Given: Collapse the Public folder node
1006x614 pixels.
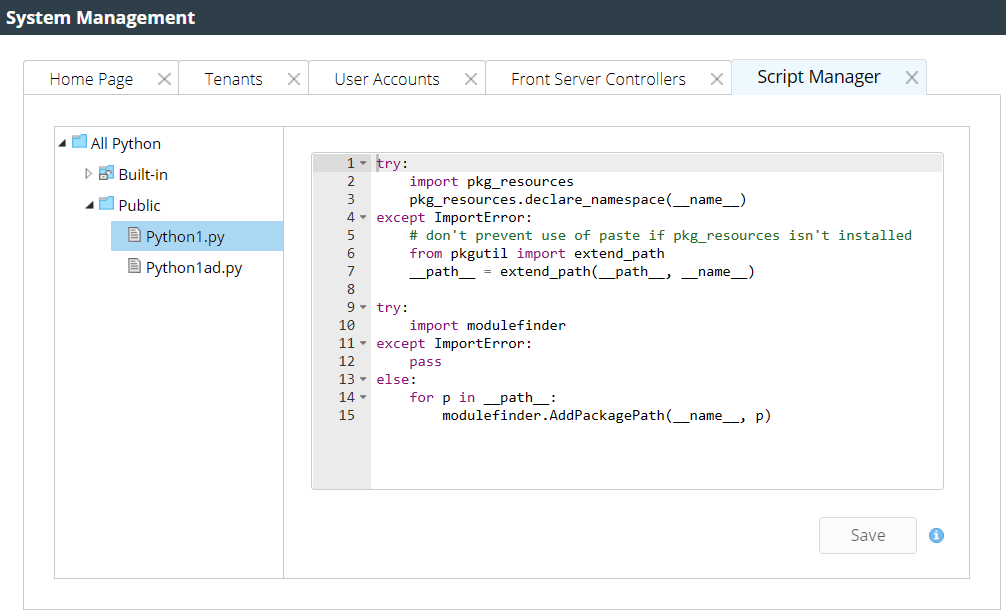Looking at the screenshot, I should click(90, 205).
